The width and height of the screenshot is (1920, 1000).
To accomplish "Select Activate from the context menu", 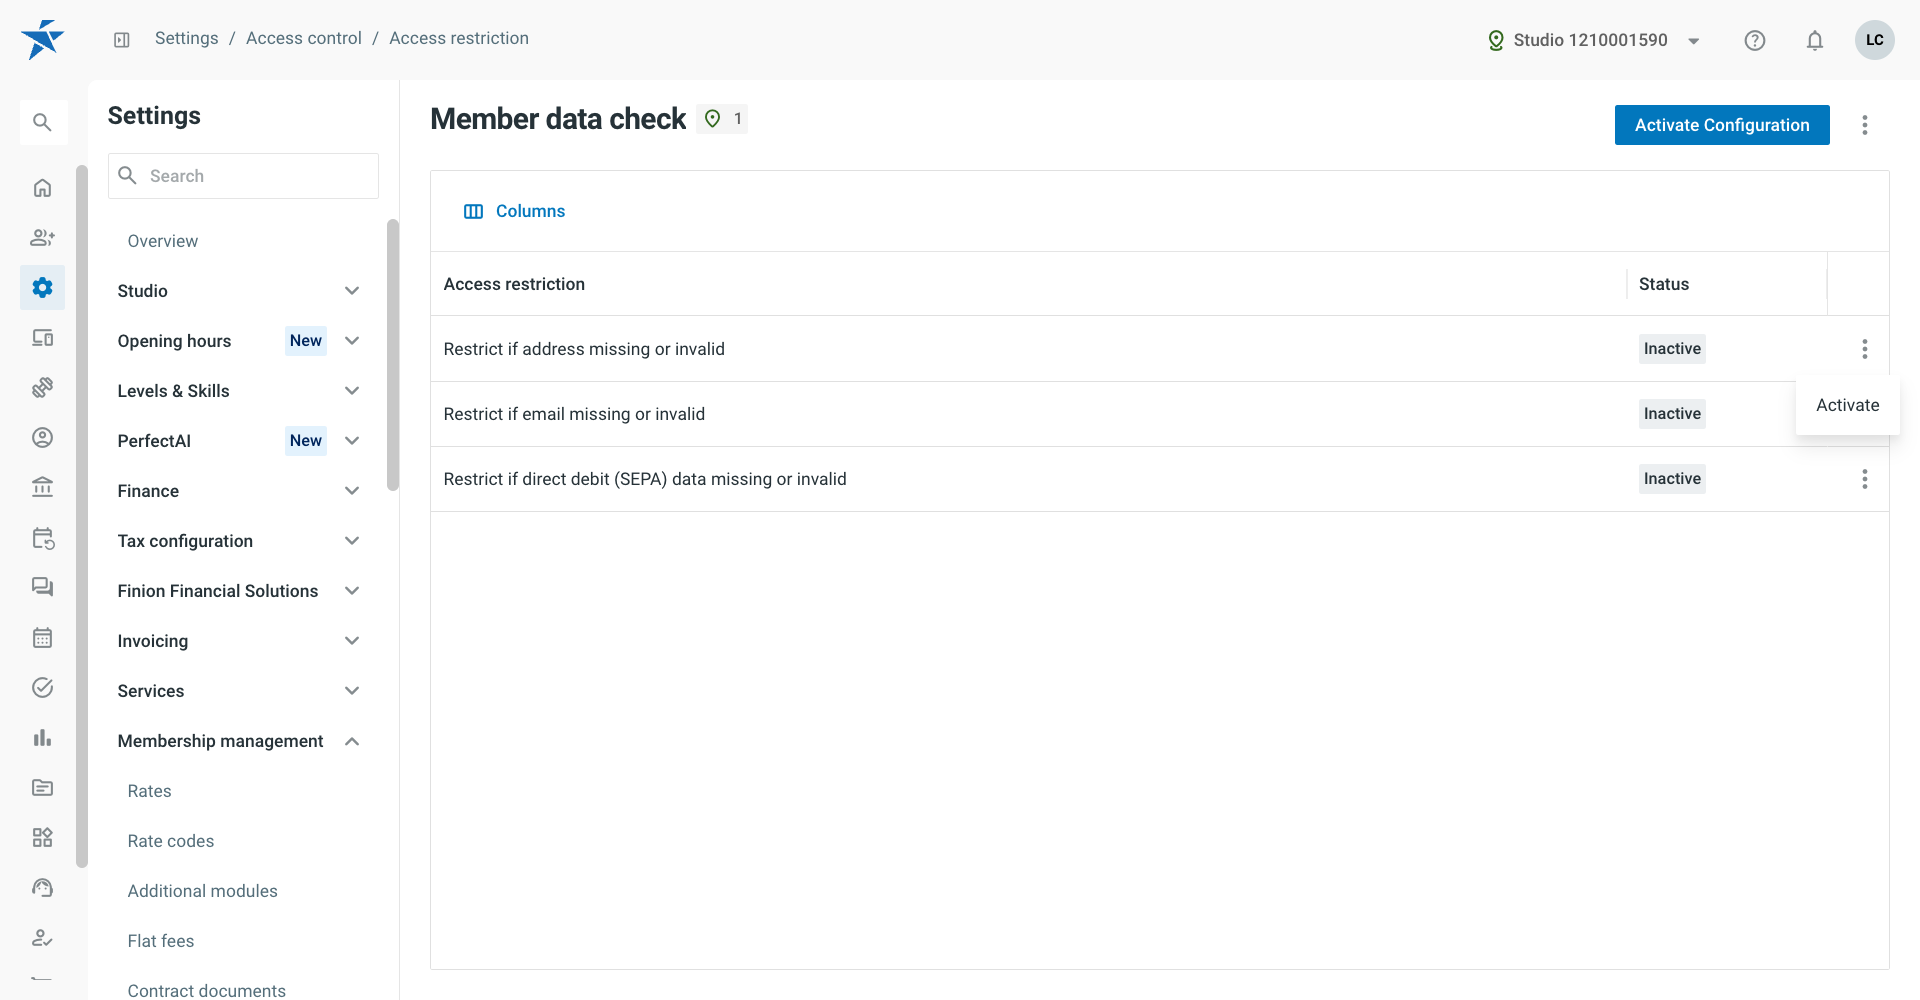I will [x=1848, y=405].
